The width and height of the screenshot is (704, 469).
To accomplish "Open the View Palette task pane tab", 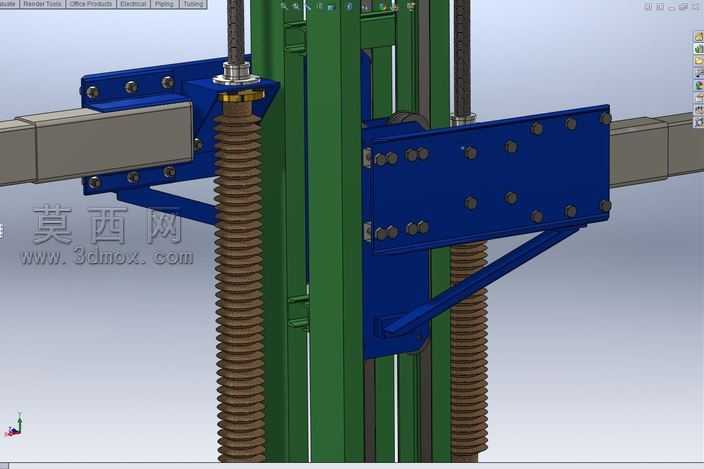I will coord(699,73).
